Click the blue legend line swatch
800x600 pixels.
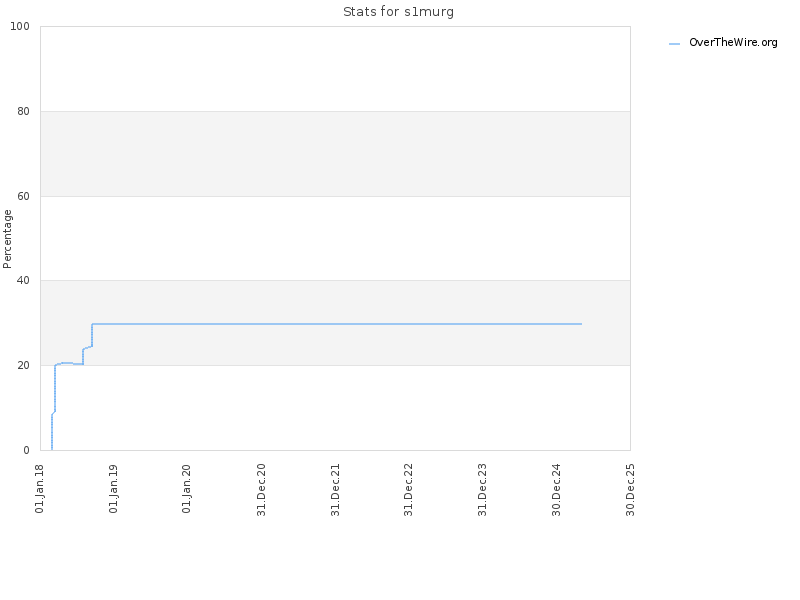click(x=674, y=44)
